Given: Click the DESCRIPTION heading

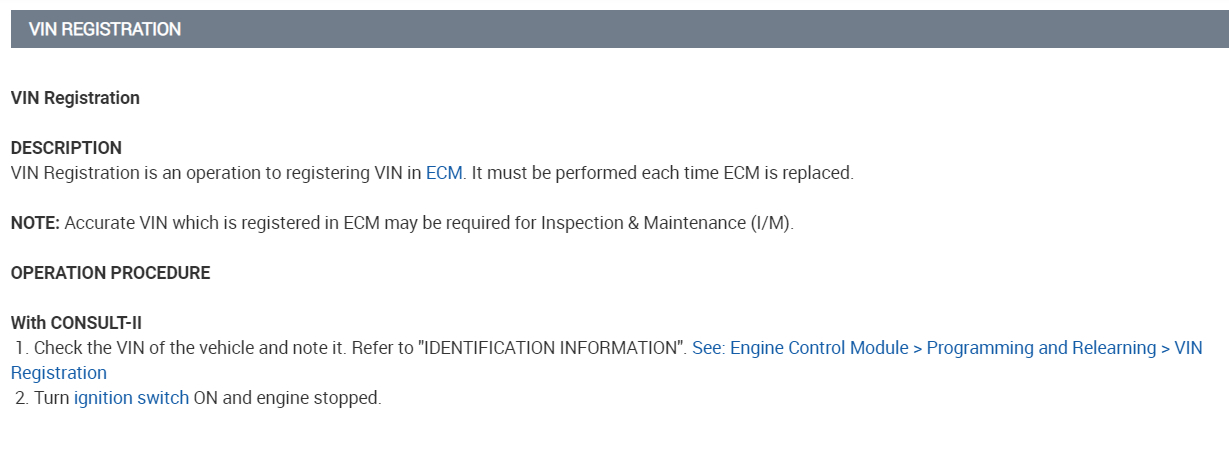Looking at the screenshot, I should (x=66, y=148).
